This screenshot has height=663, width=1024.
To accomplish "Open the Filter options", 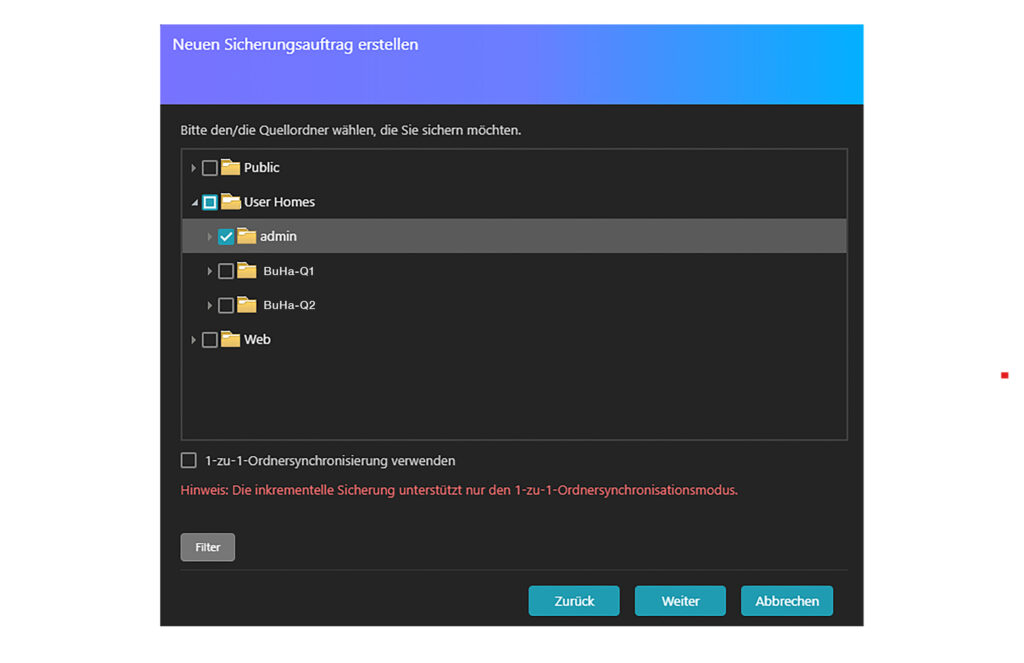I will (x=207, y=547).
